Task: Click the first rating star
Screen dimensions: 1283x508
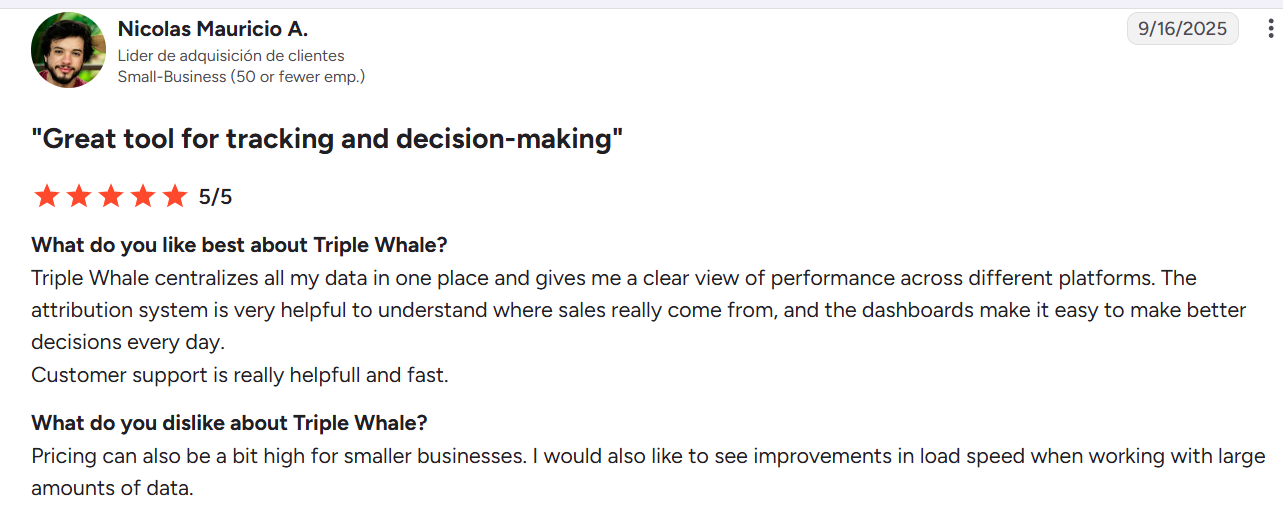Action: [46, 196]
